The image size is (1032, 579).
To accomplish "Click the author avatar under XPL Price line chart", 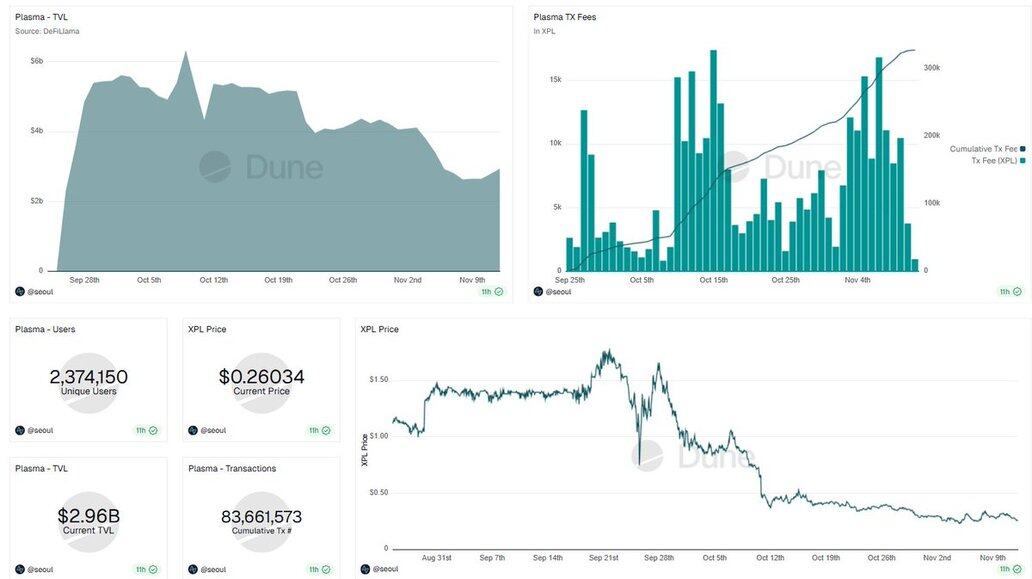I will click(x=366, y=569).
